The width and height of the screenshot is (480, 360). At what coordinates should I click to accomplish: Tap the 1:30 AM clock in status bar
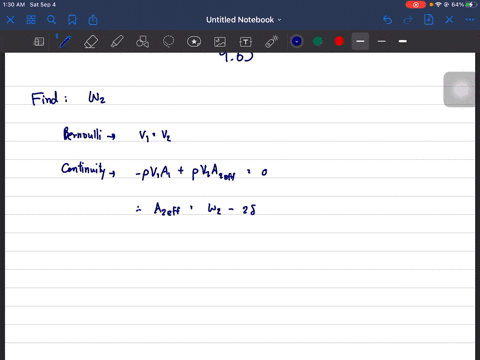14,5
